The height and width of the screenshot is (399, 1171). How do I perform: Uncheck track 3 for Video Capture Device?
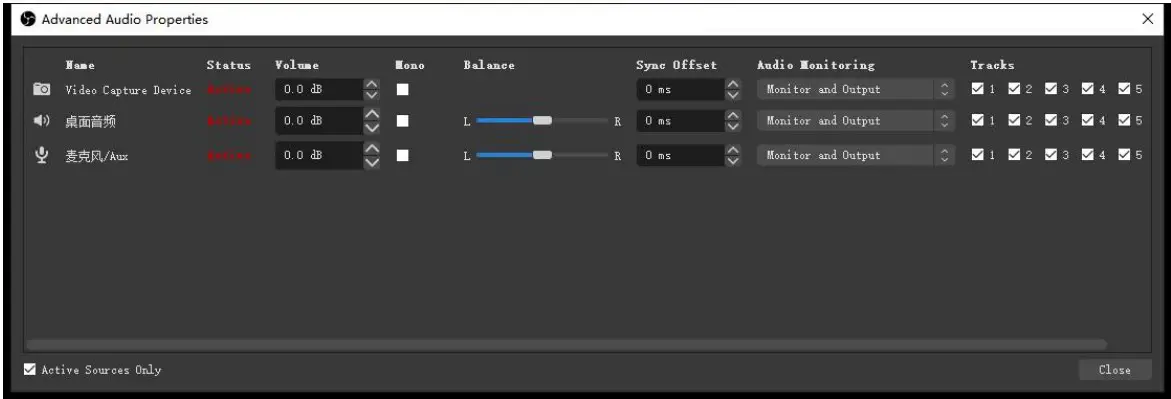coord(1051,89)
